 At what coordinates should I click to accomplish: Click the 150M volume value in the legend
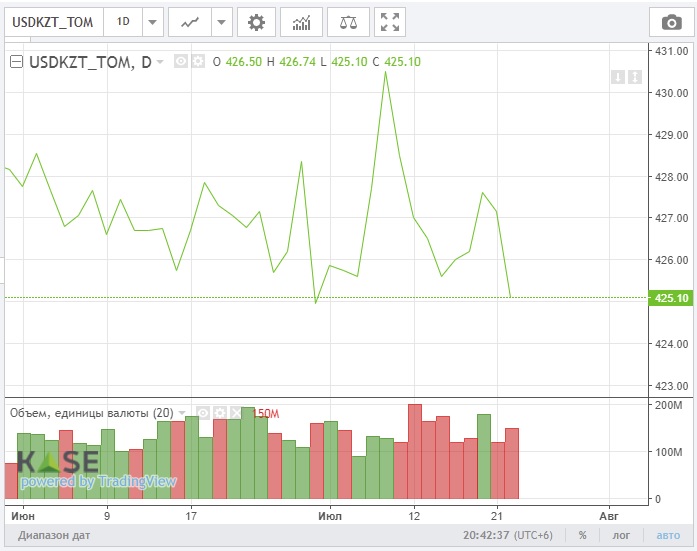pos(266,414)
